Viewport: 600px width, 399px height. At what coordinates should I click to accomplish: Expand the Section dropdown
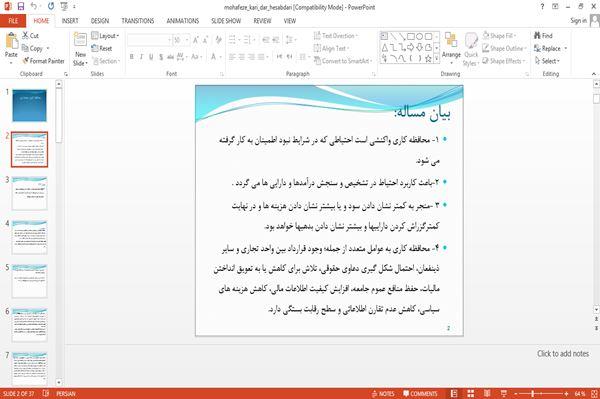pos(106,61)
